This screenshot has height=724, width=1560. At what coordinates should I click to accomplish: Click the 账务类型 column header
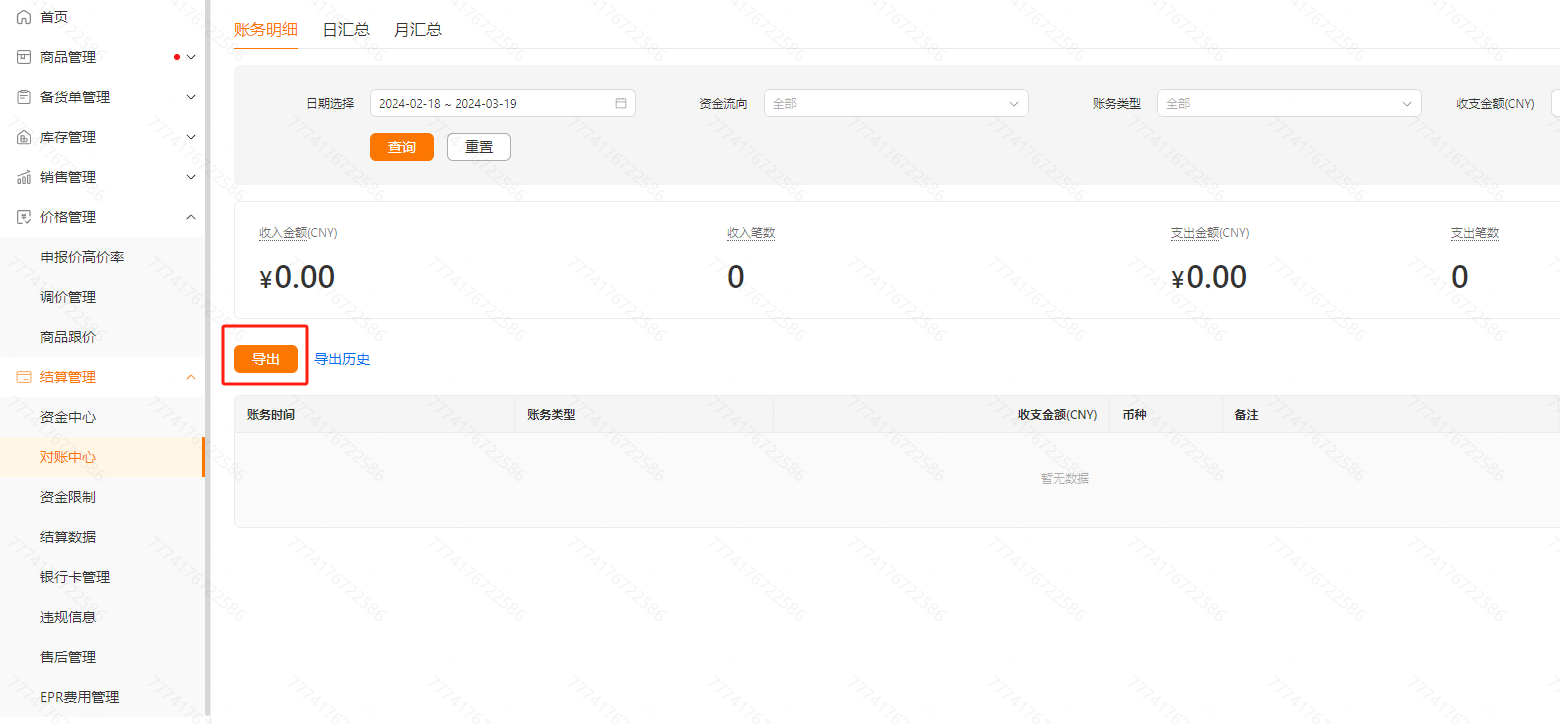551,414
